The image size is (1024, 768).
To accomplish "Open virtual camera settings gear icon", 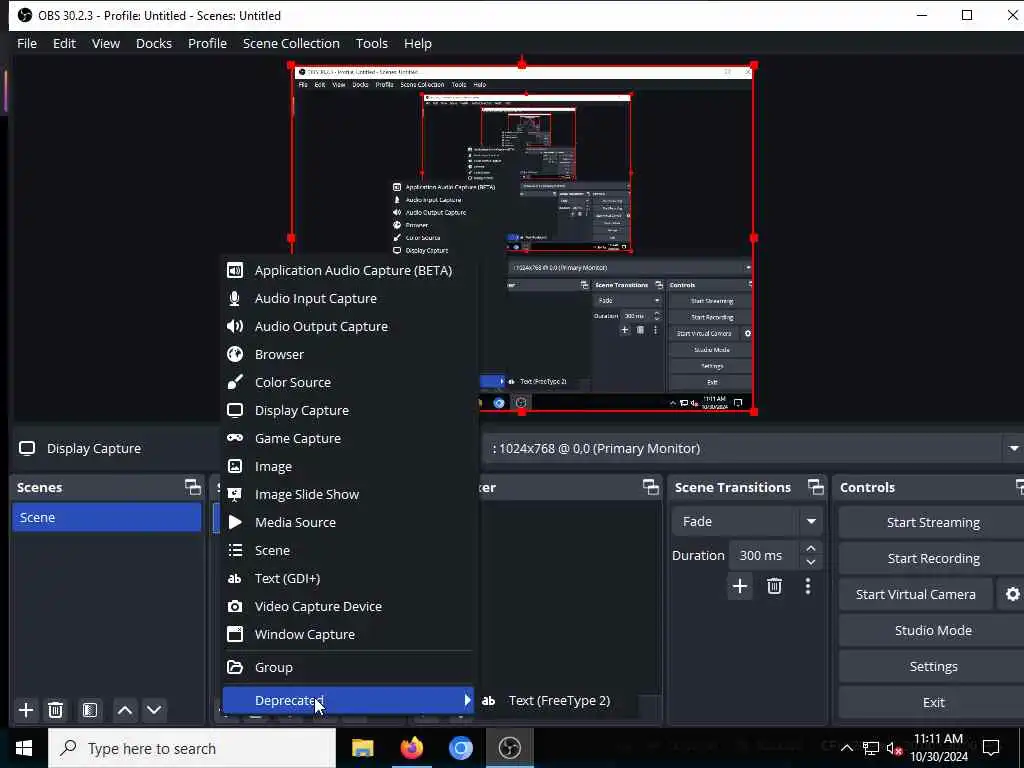I will point(1012,594).
